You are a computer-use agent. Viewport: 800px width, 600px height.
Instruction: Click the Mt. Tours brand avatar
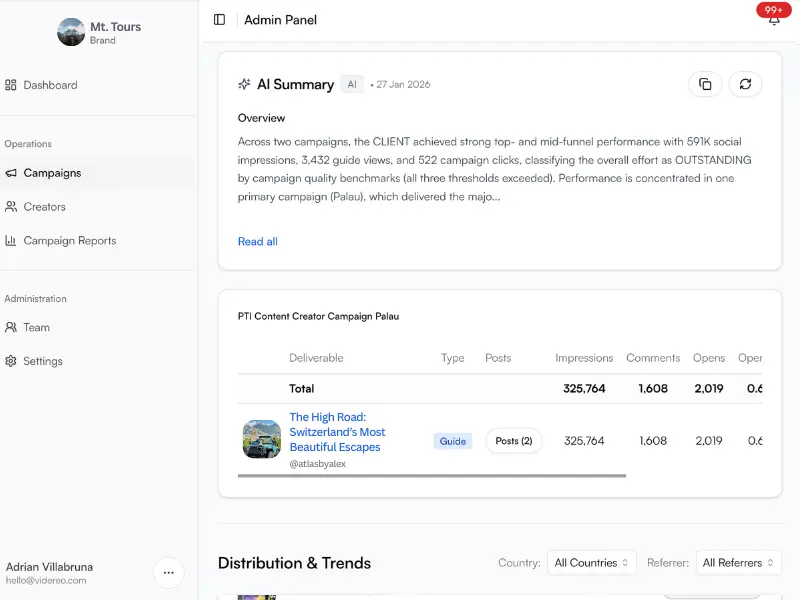coord(70,32)
